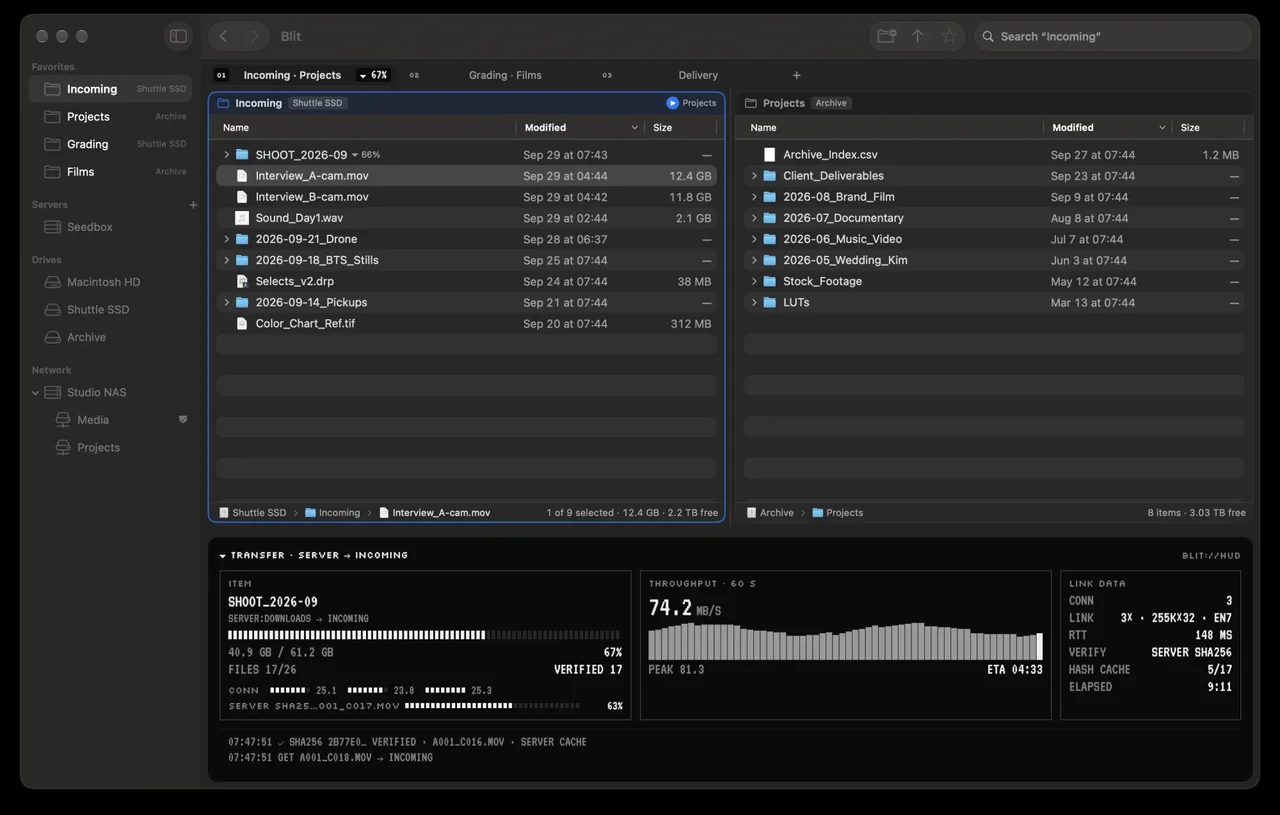
Task: Expand the Client_Deliverables folder
Action: pos(754,176)
